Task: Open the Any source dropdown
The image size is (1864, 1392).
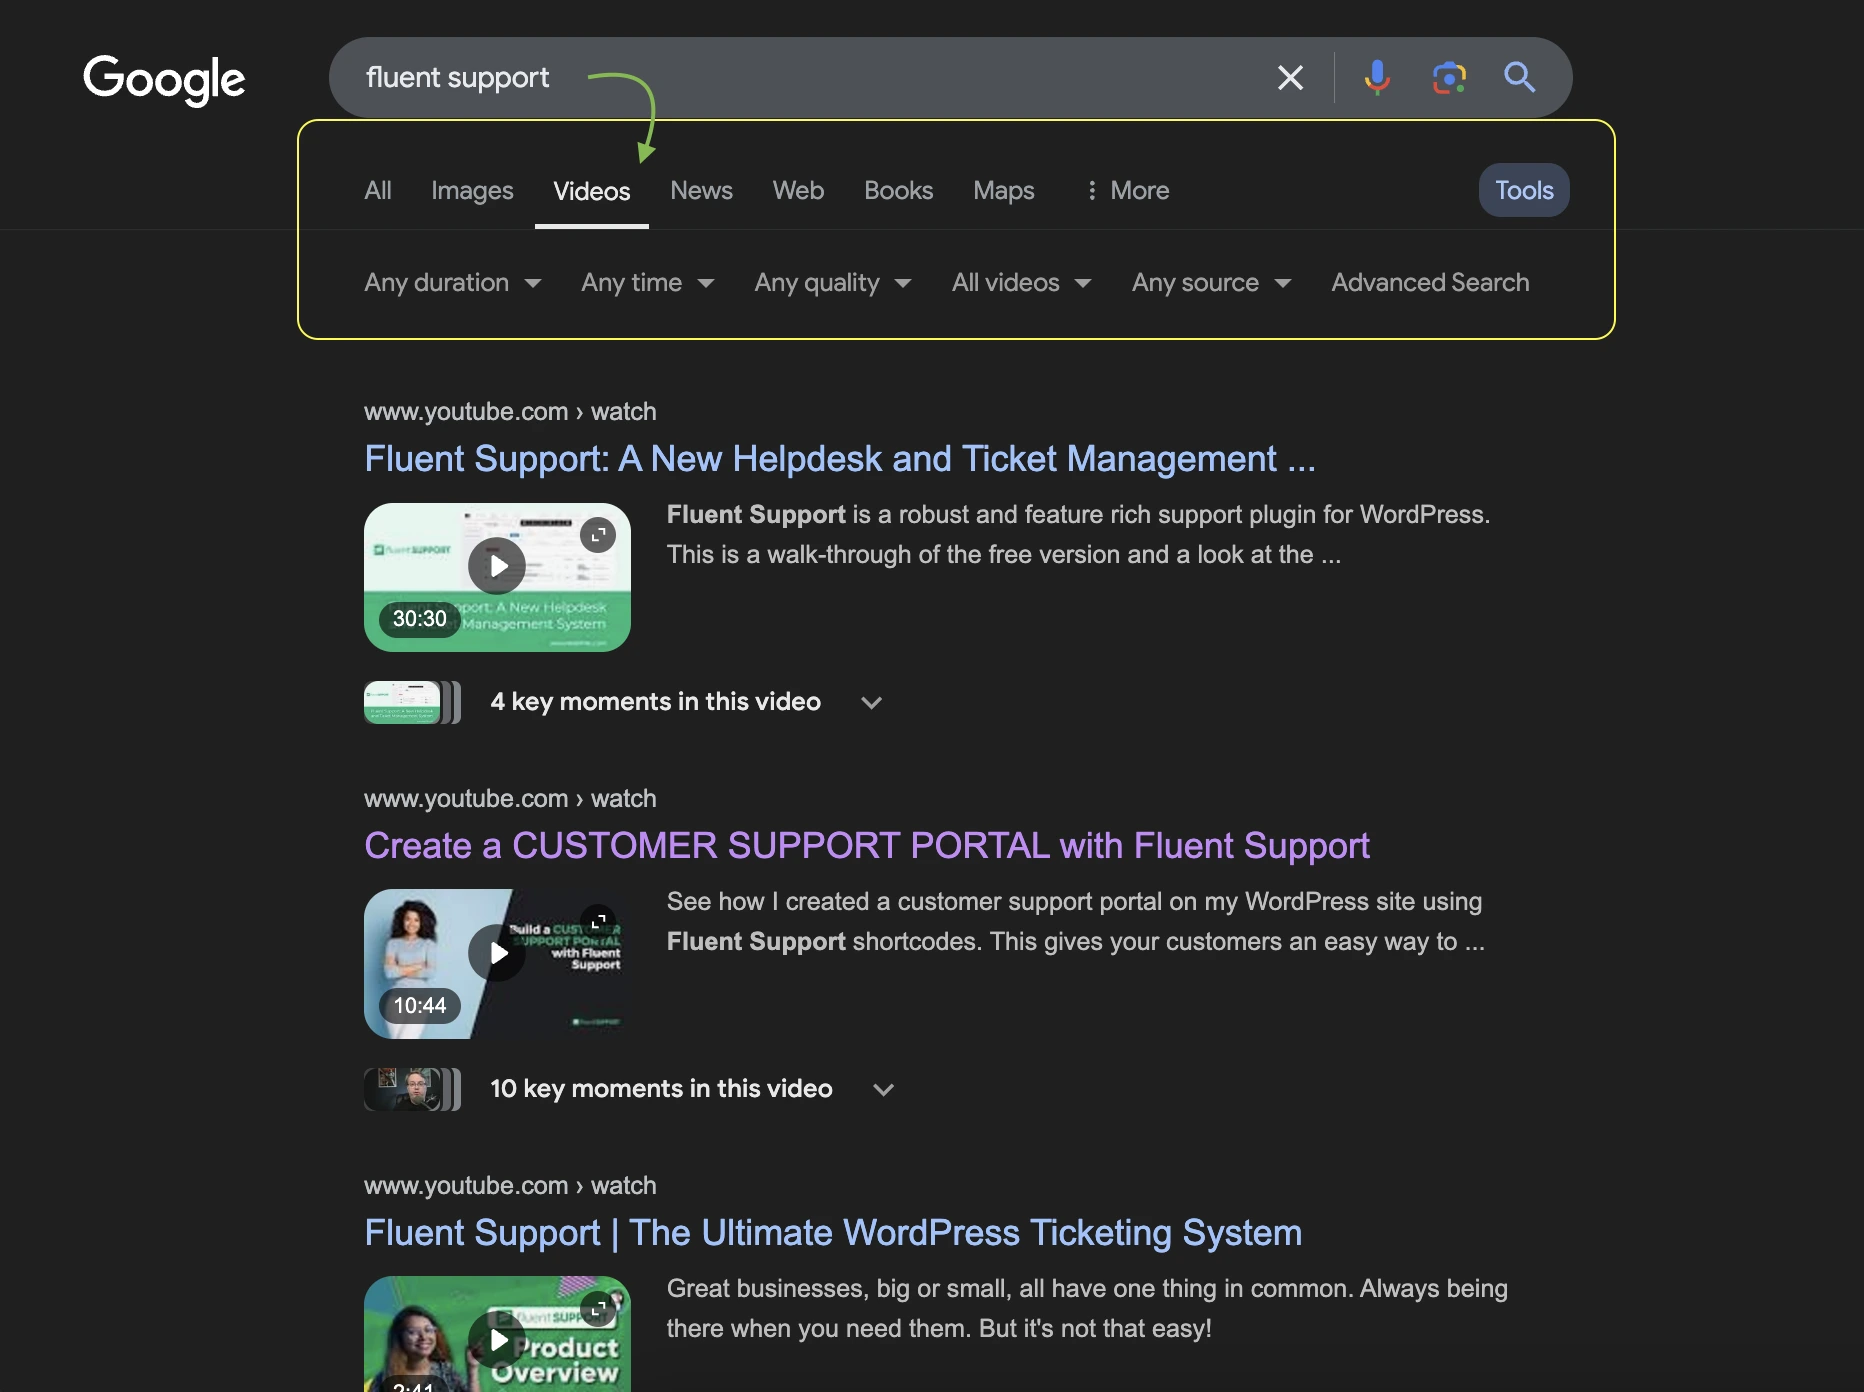Action: click(1211, 283)
